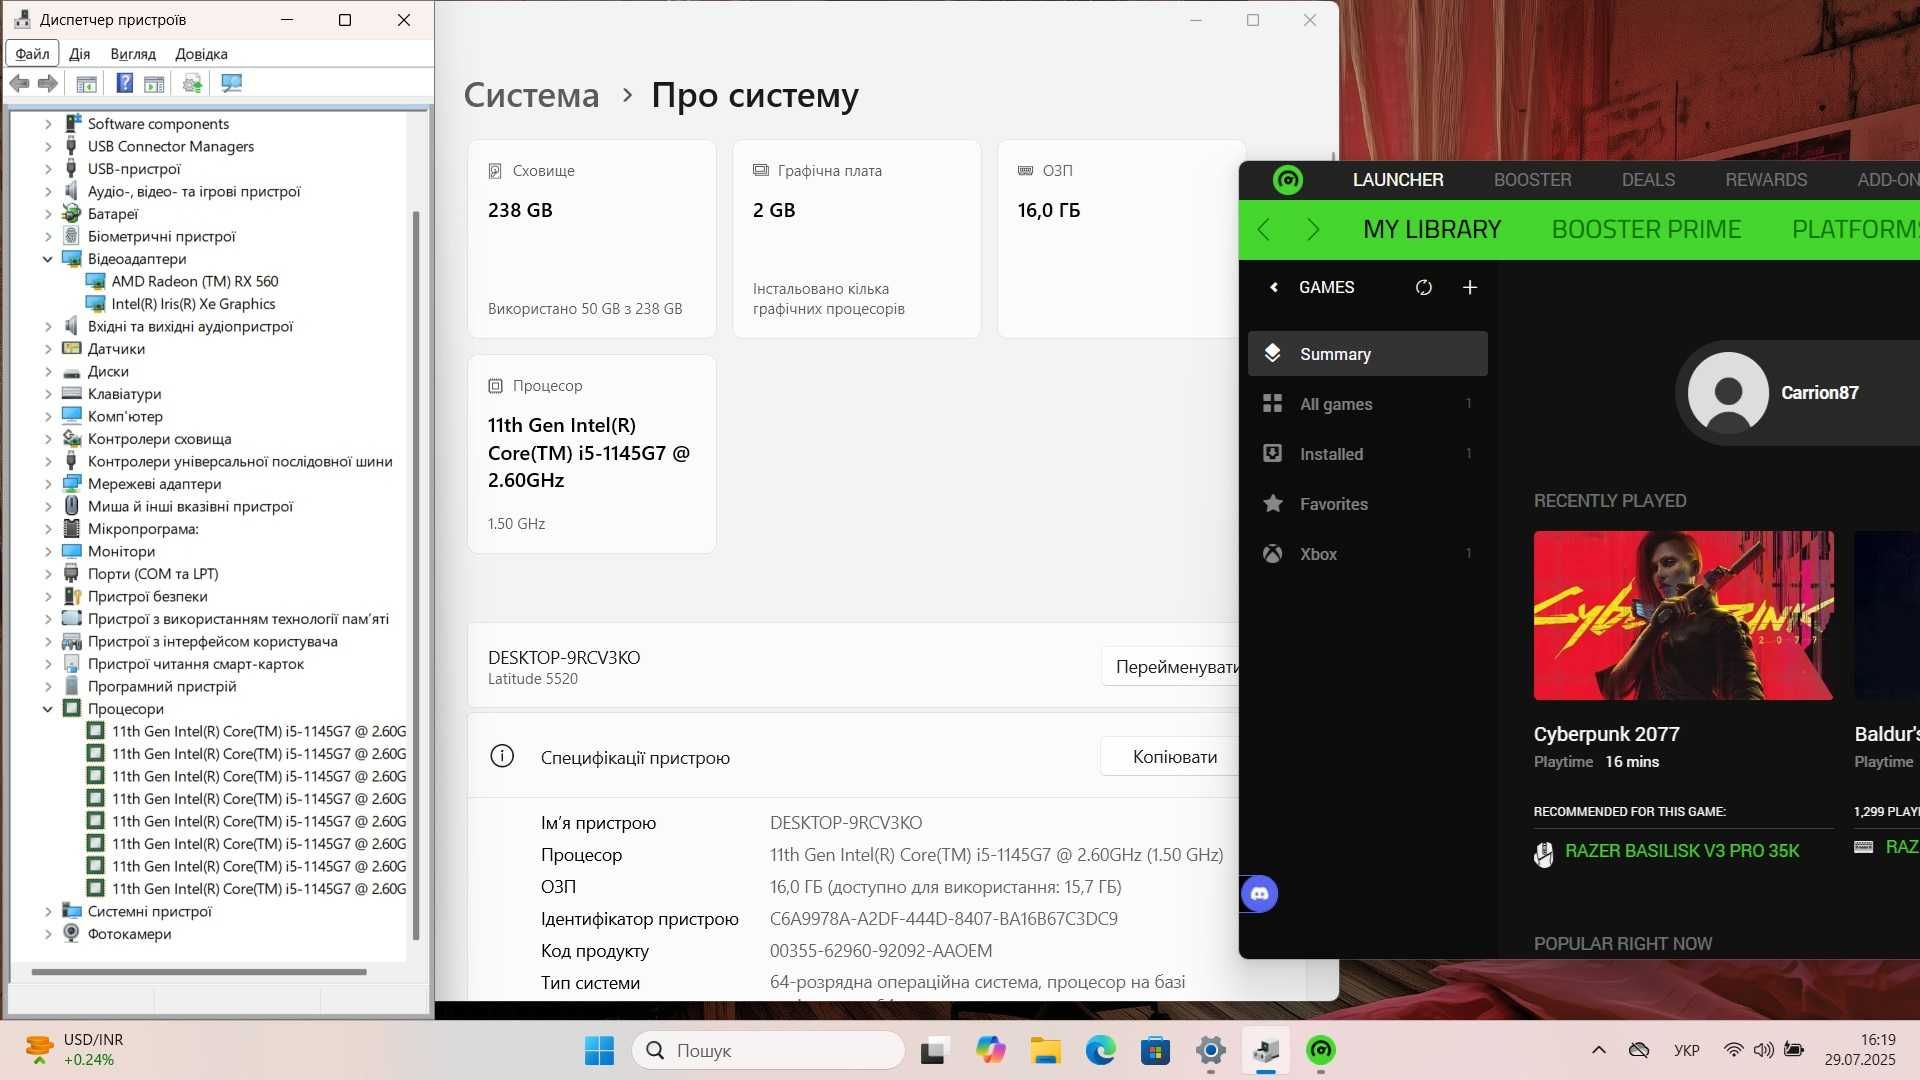Navigate back with Cortex green bar arrow
The height and width of the screenshot is (1080, 1920).
coord(1264,230)
